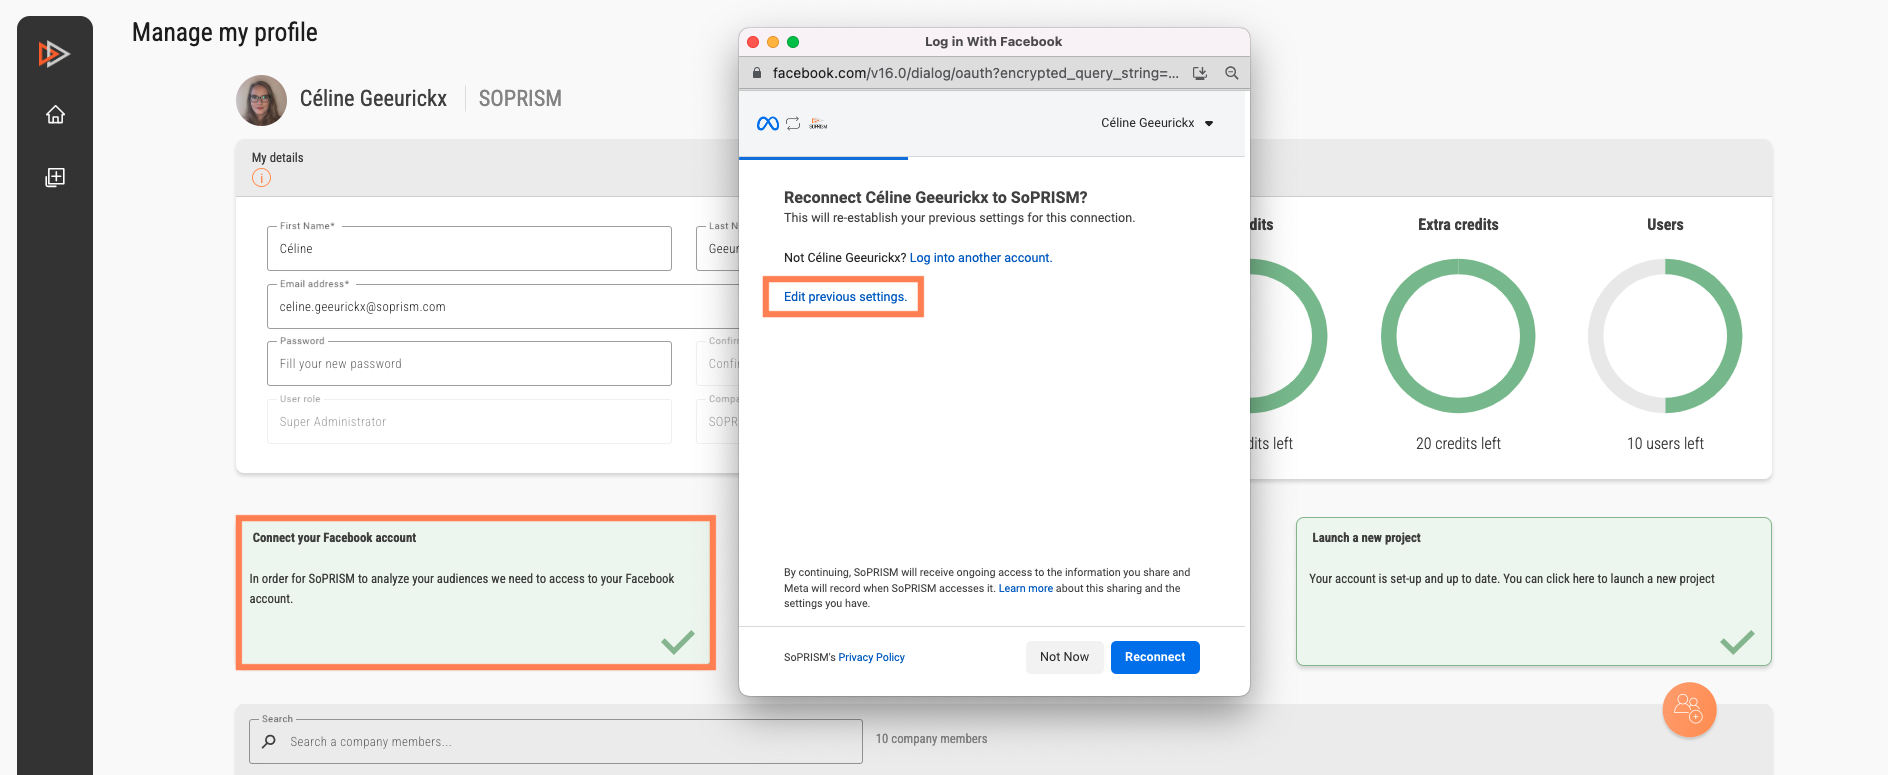
Task: Click the 'Manage my profile' heading
Action: (225, 32)
